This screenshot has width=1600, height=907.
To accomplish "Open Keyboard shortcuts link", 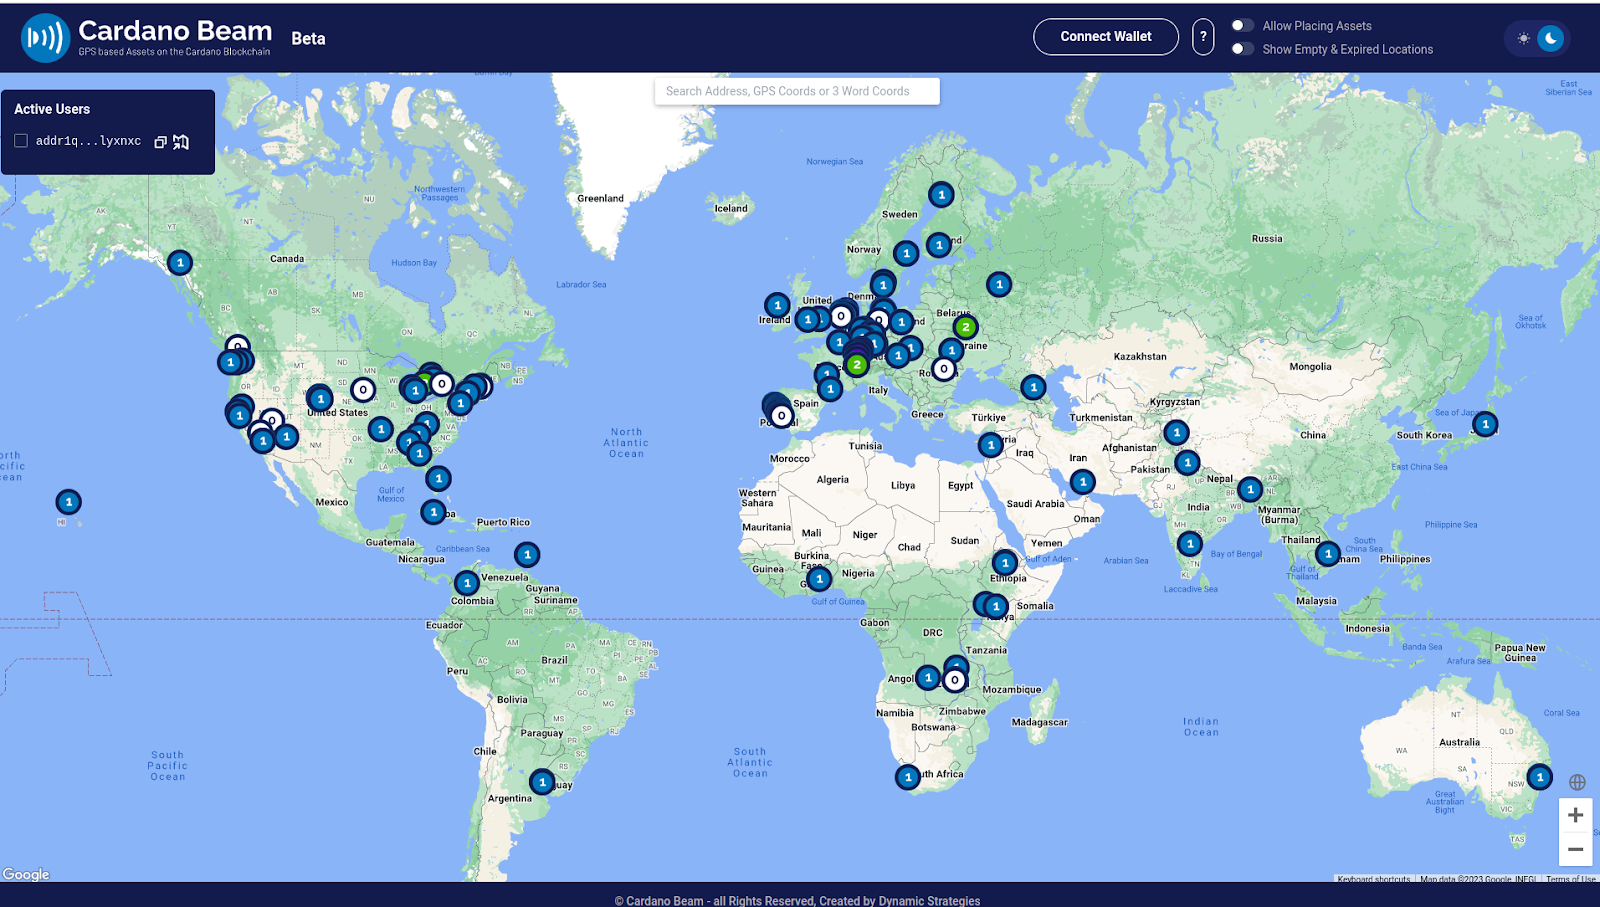I will (1374, 879).
